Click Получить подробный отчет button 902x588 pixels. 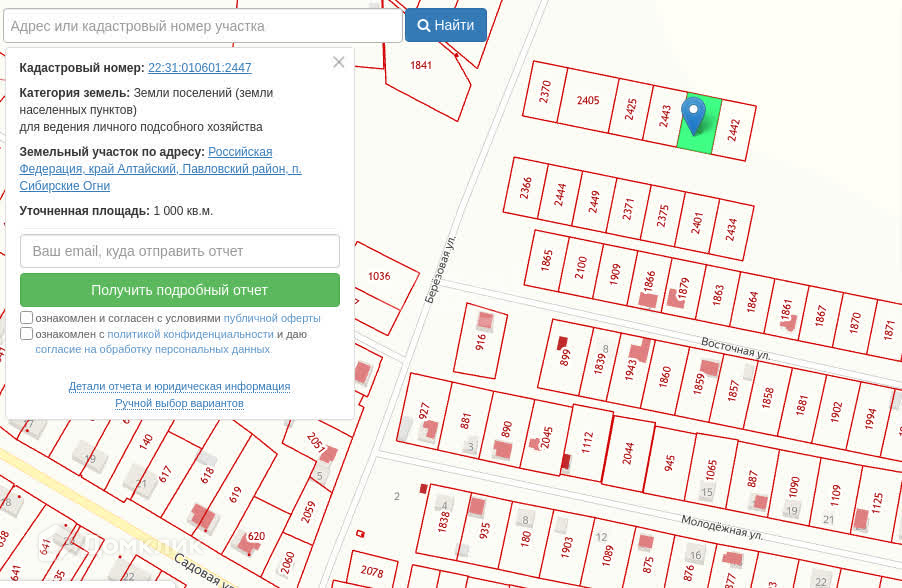coord(179,290)
